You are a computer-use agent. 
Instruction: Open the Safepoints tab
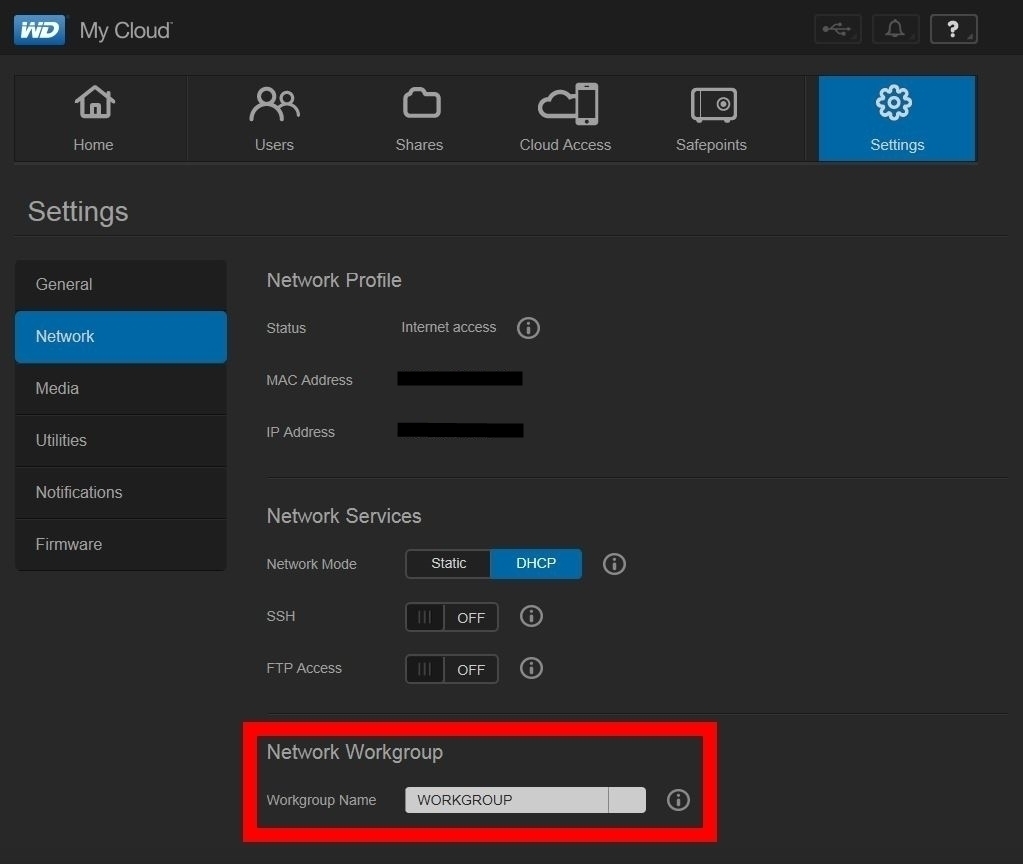[711, 119]
